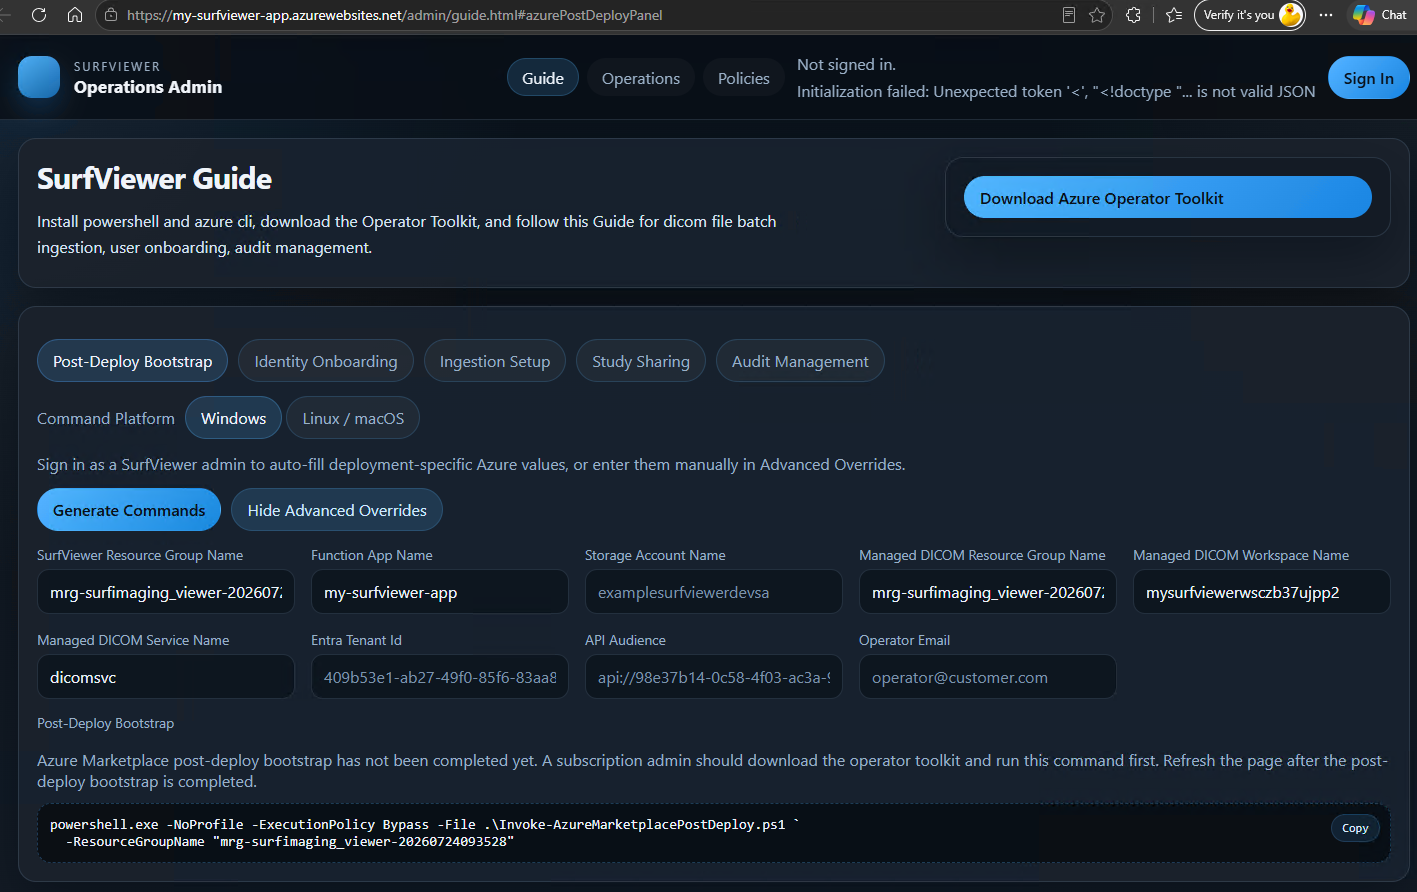The height and width of the screenshot is (892, 1417).
Task: Click Generate Commands button
Action: click(129, 510)
